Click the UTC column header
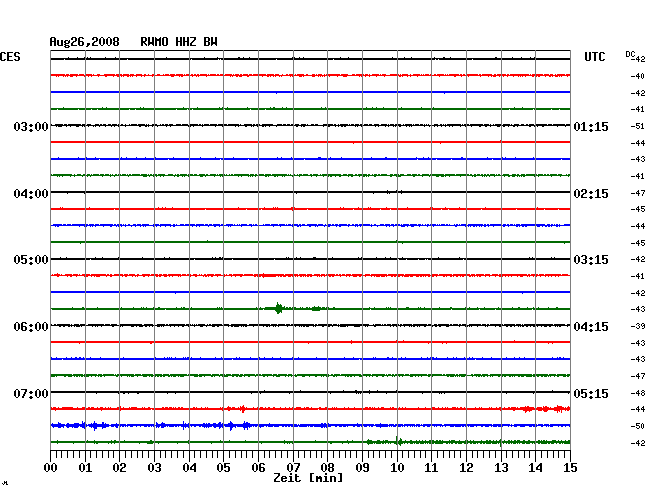The width and height of the screenshot is (650, 494). pos(594,57)
